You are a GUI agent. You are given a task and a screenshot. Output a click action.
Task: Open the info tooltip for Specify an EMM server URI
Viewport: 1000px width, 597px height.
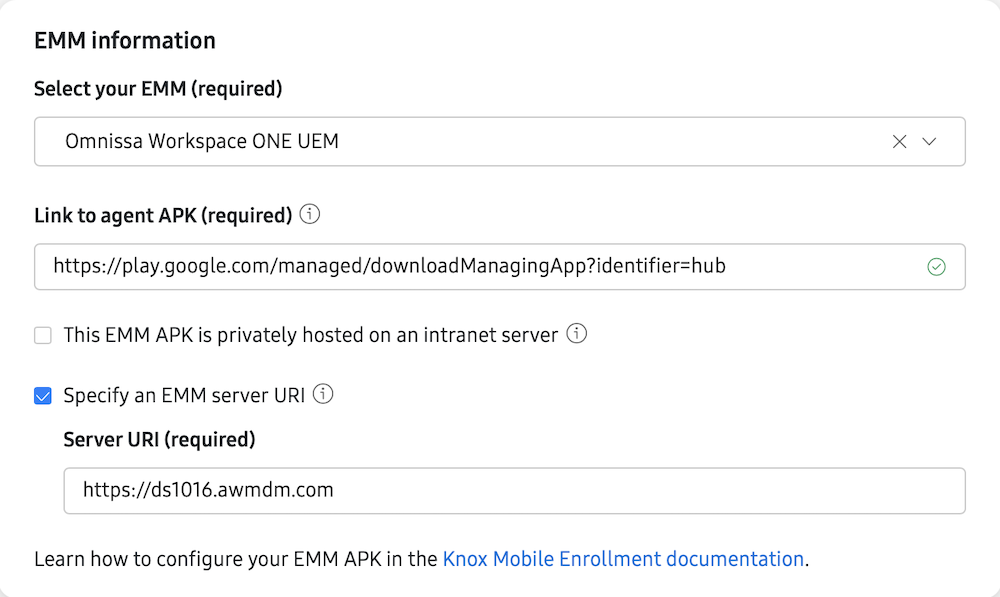322,395
